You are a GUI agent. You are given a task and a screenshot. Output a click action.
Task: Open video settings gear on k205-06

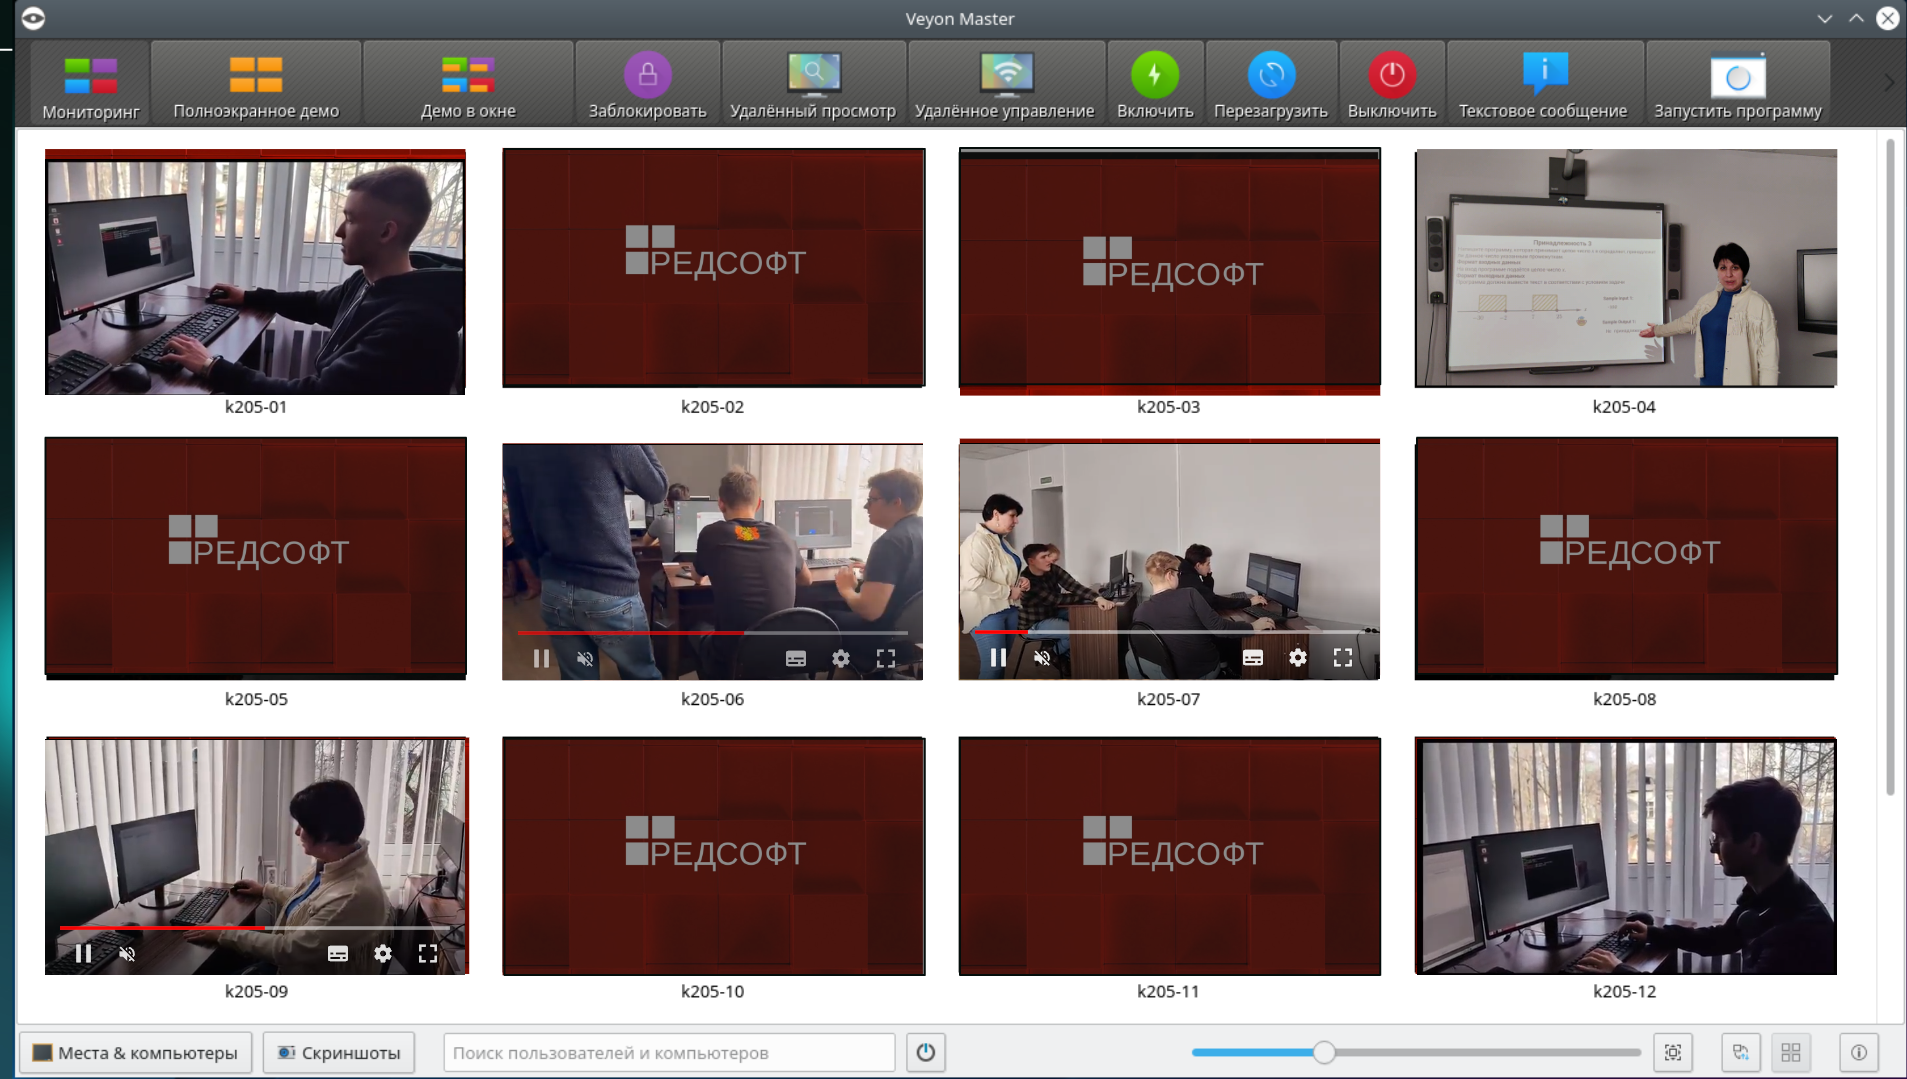pyautogui.click(x=841, y=658)
